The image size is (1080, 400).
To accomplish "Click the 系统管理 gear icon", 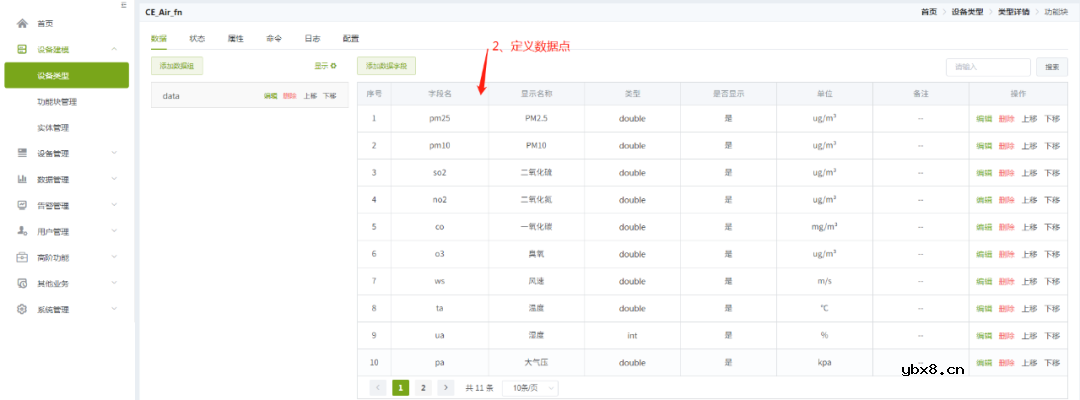I will pos(22,309).
